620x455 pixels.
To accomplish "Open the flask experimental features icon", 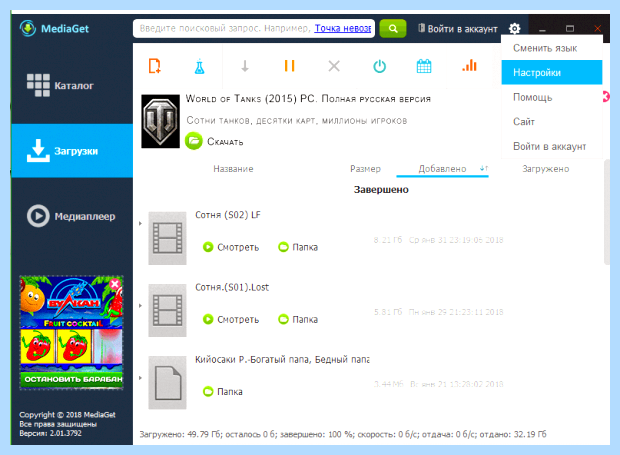I will coord(199,66).
